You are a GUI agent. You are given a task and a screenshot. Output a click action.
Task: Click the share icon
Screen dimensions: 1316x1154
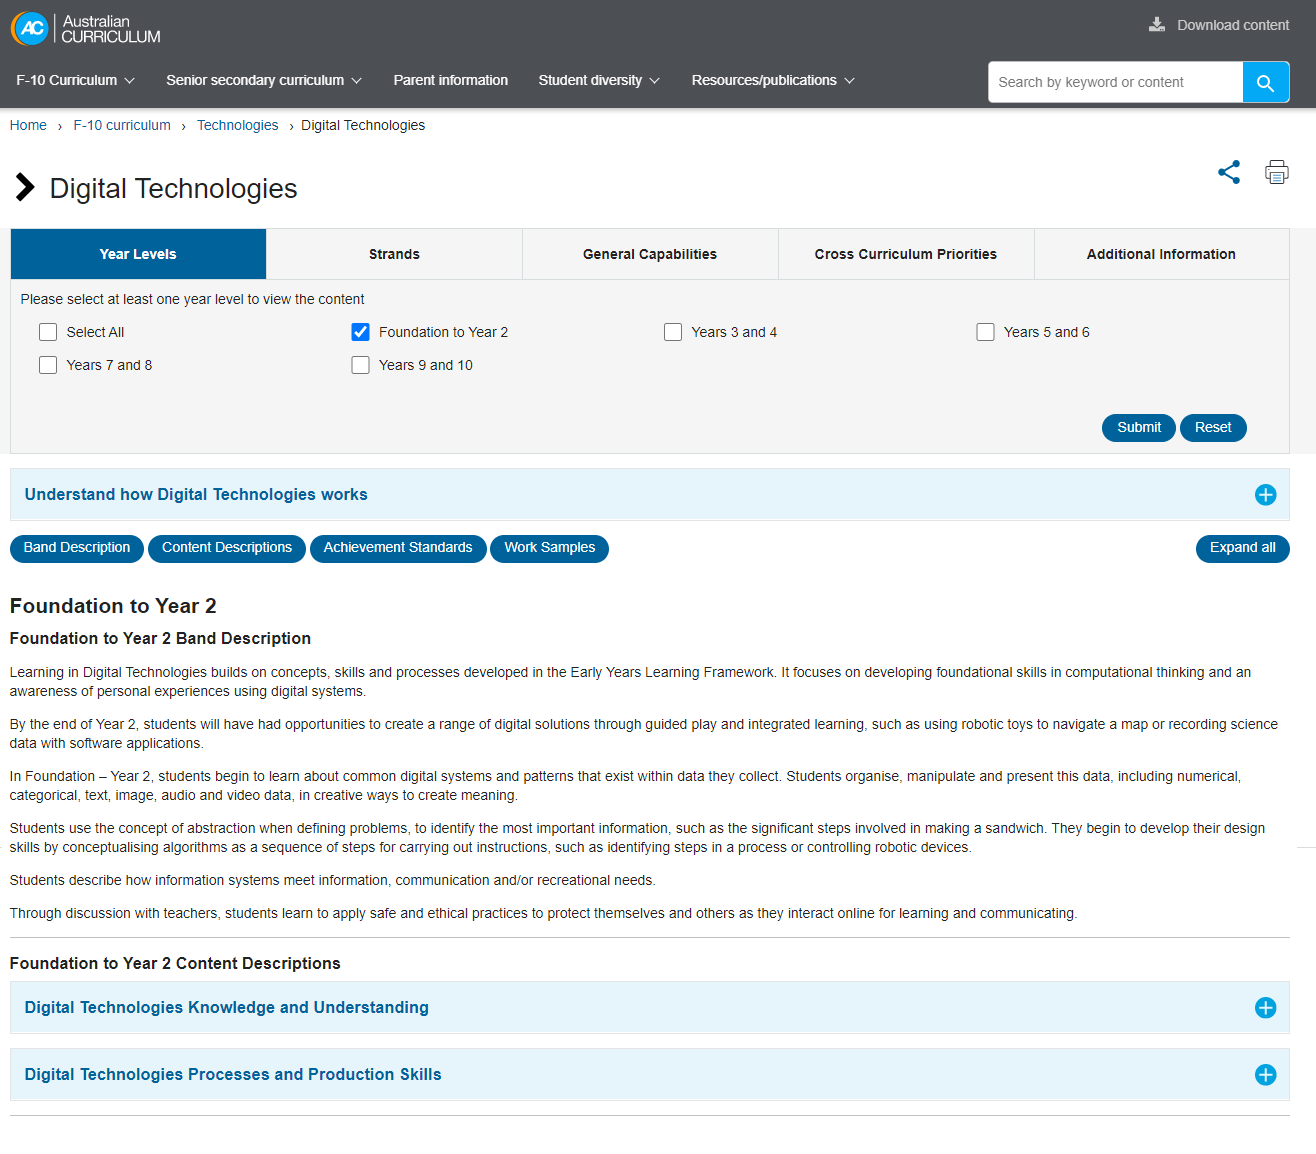(x=1229, y=172)
